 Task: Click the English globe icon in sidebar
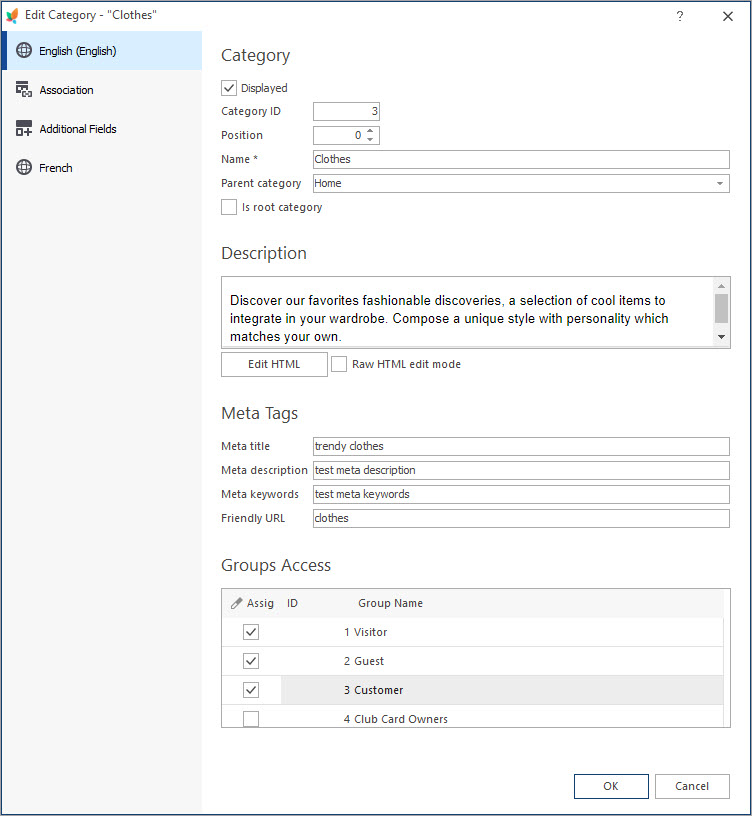(24, 50)
